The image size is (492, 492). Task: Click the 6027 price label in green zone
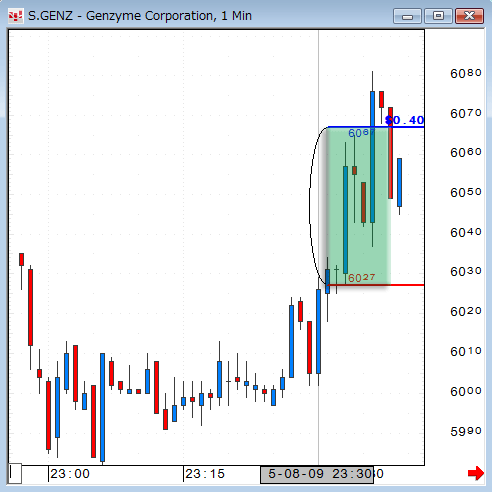tap(362, 278)
